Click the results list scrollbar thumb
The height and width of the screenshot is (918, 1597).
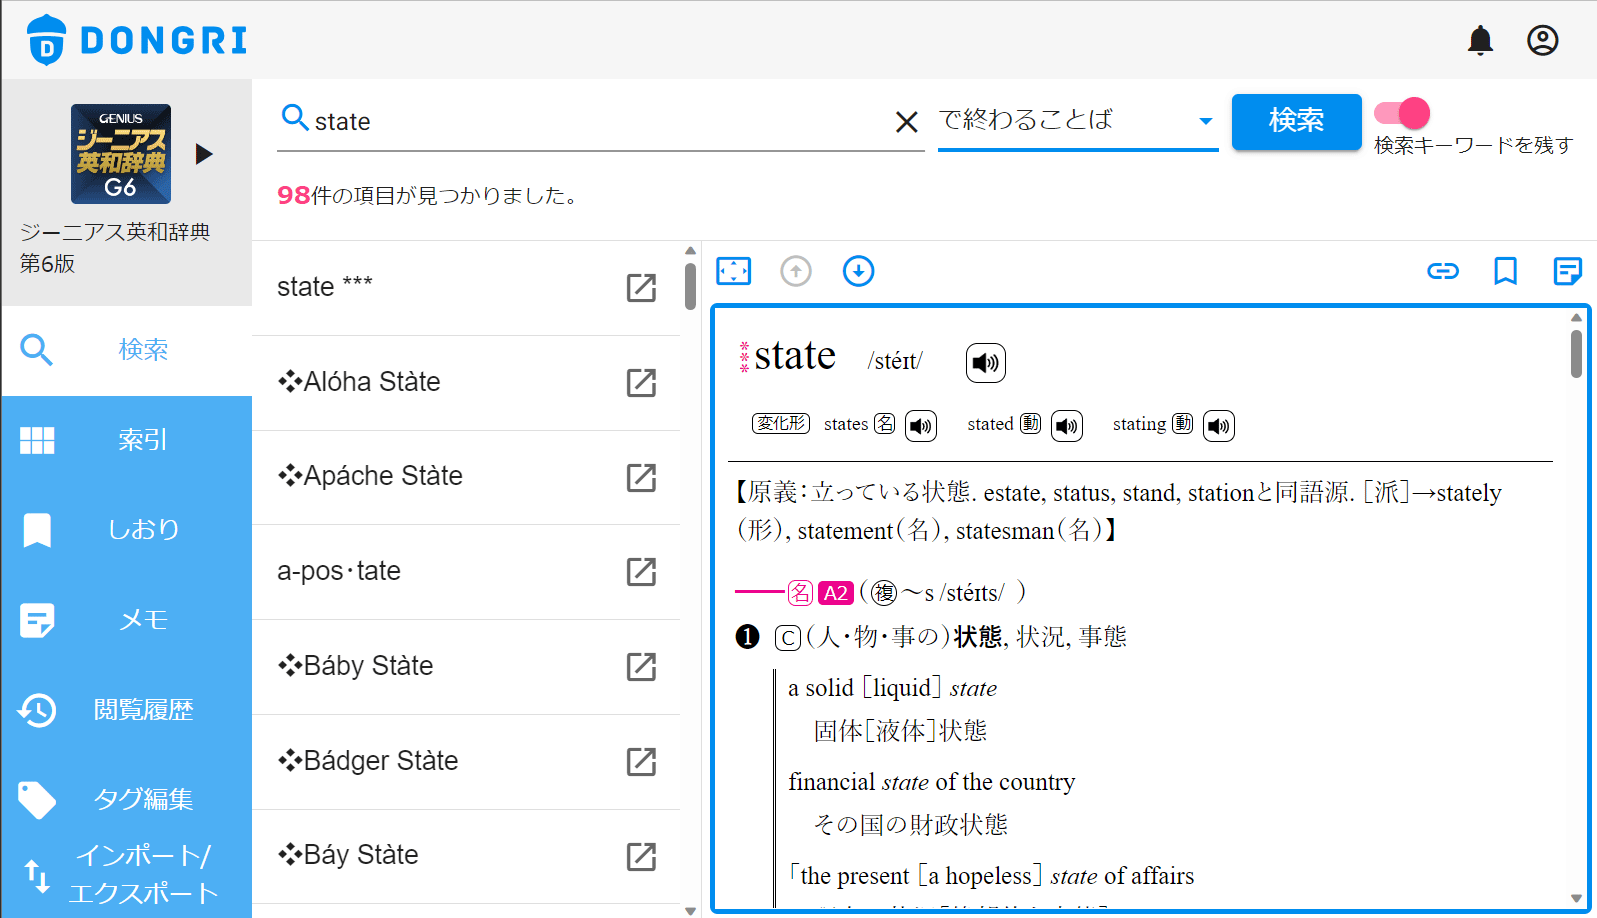[x=690, y=286]
